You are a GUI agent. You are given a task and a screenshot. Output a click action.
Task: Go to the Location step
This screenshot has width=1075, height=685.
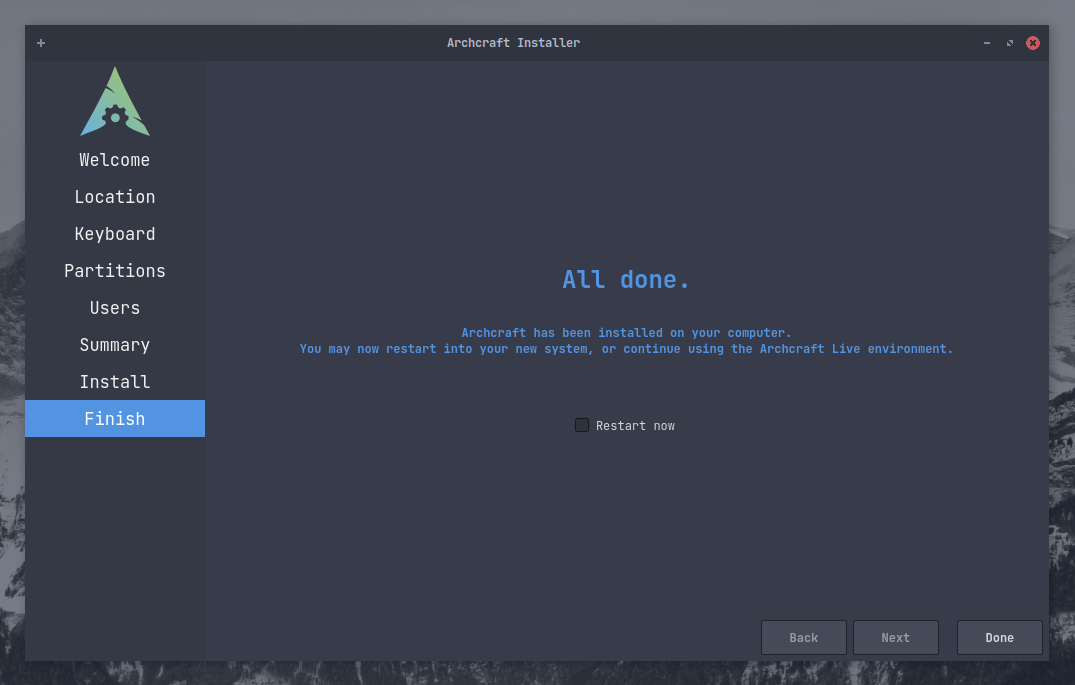pos(114,197)
